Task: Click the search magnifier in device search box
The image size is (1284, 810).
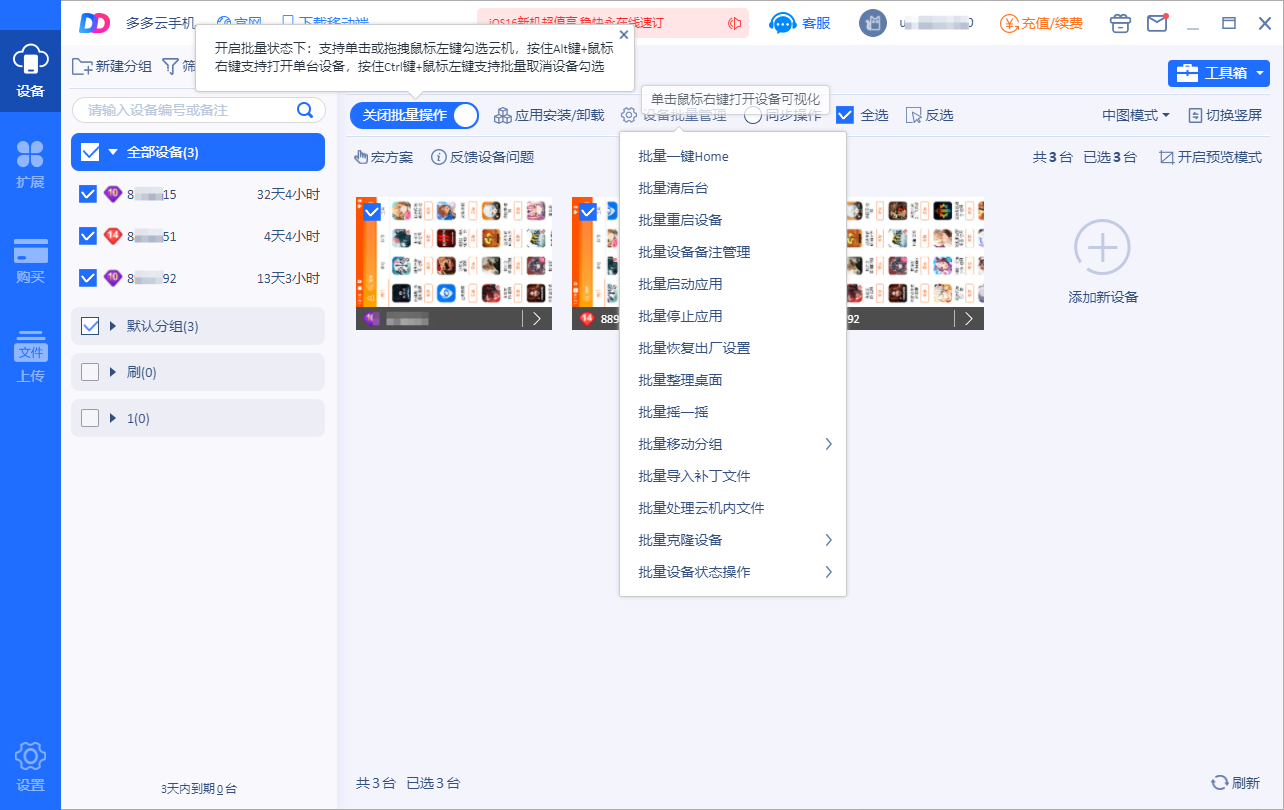Action: click(306, 110)
